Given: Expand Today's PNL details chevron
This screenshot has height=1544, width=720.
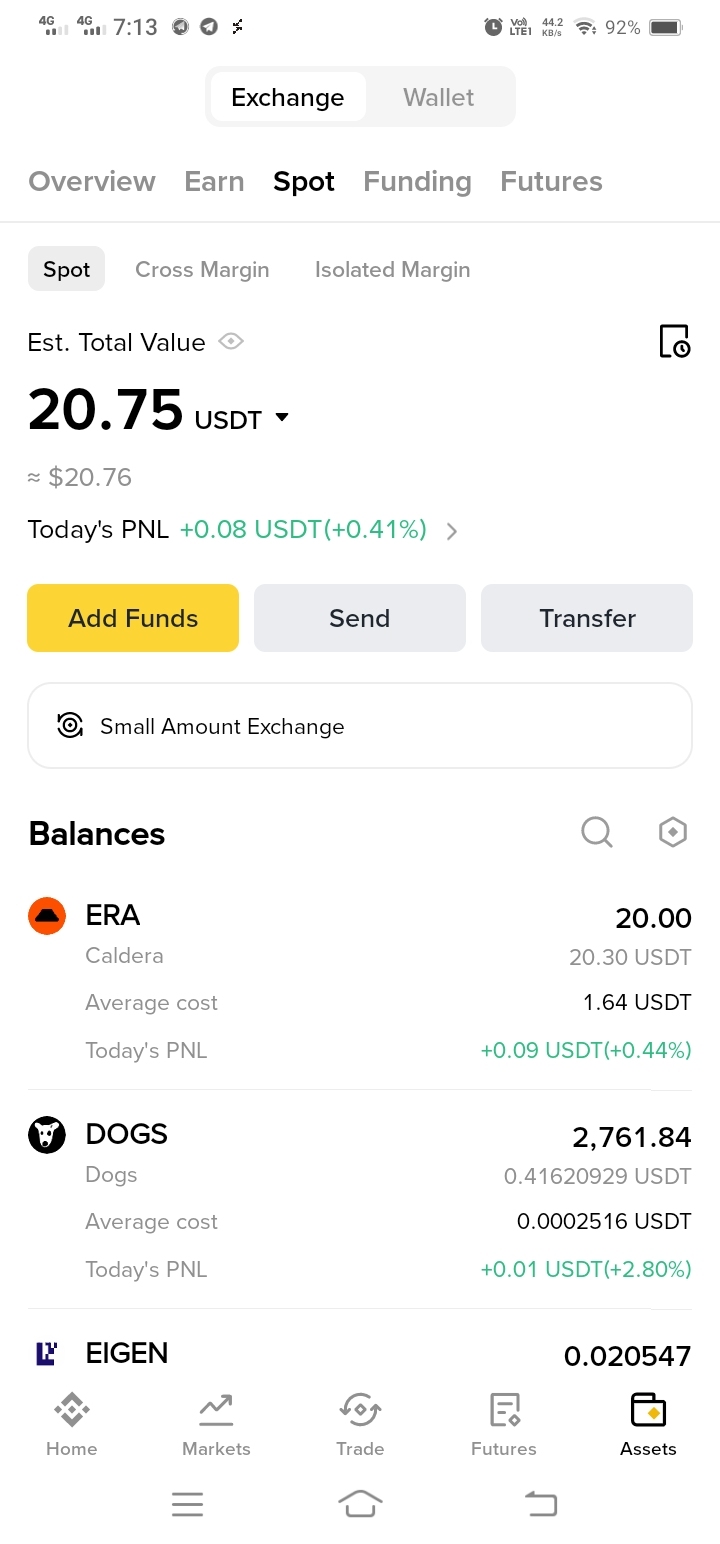Looking at the screenshot, I should [x=452, y=531].
